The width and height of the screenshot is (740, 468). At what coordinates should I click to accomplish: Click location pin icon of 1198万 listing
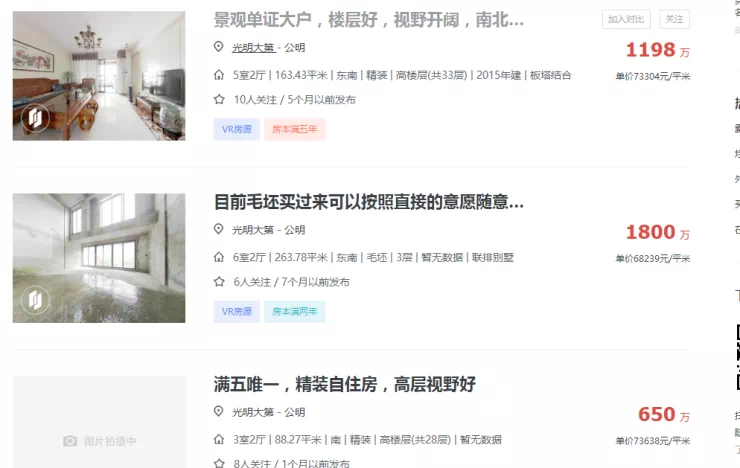[x=219, y=47]
